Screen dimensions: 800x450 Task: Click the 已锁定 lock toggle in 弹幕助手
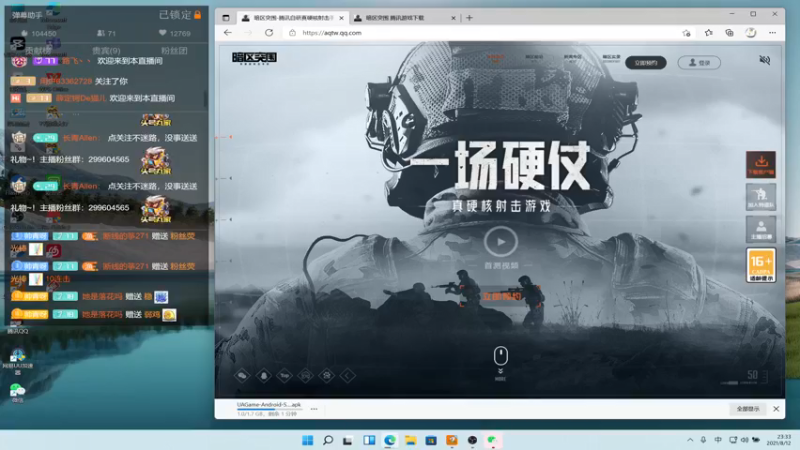click(x=180, y=15)
